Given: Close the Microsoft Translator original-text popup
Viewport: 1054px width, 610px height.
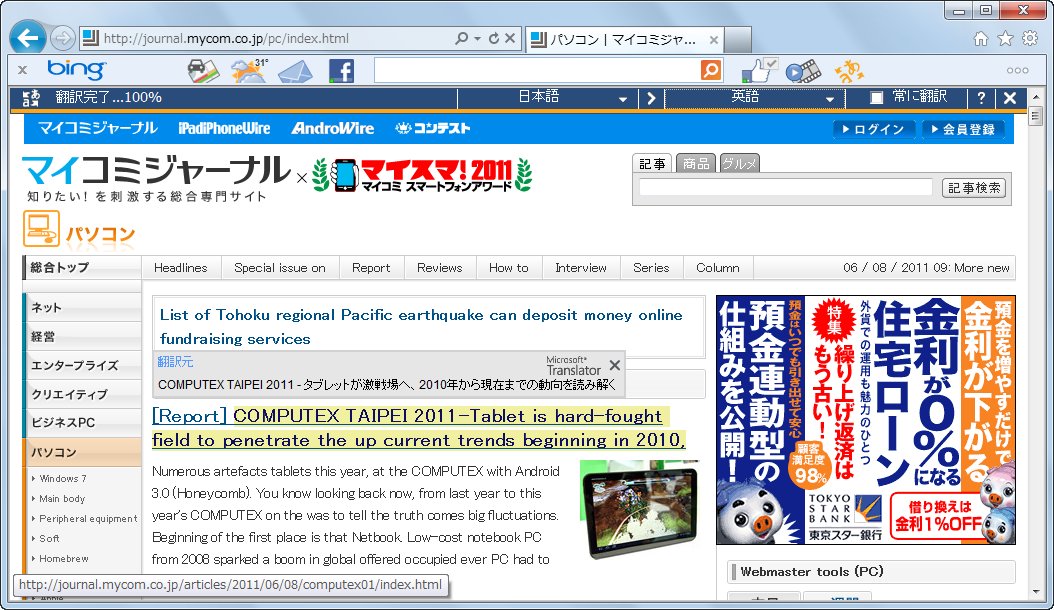Looking at the screenshot, I should (614, 365).
